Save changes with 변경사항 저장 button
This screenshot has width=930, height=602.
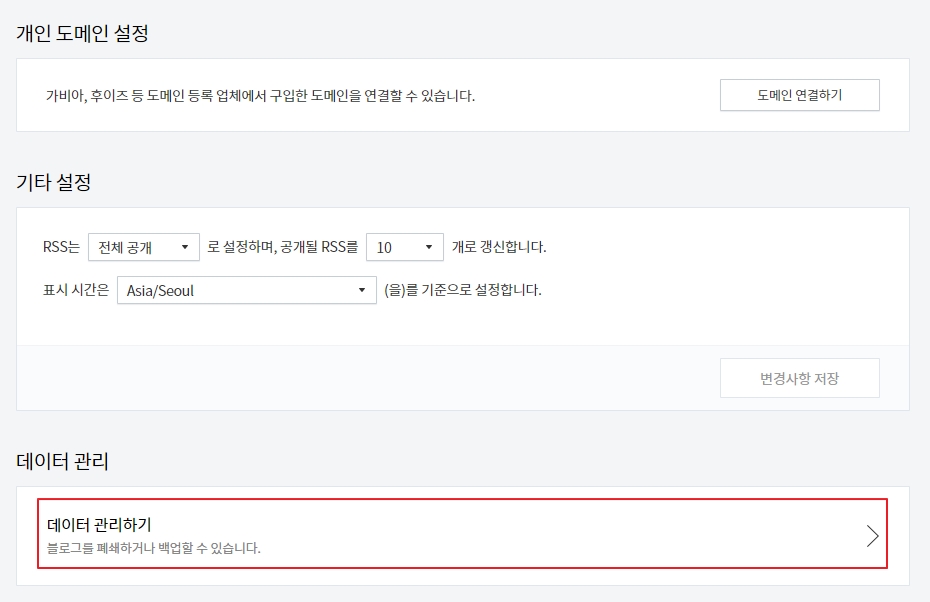(800, 378)
